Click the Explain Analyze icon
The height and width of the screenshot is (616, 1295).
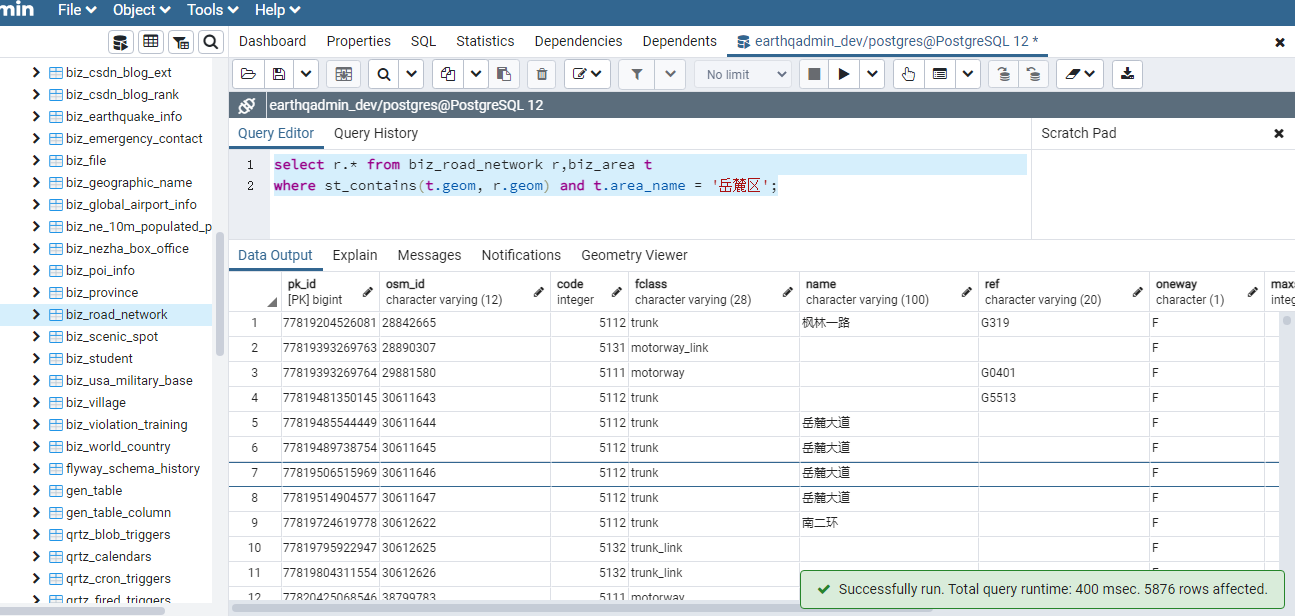click(x=939, y=74)
